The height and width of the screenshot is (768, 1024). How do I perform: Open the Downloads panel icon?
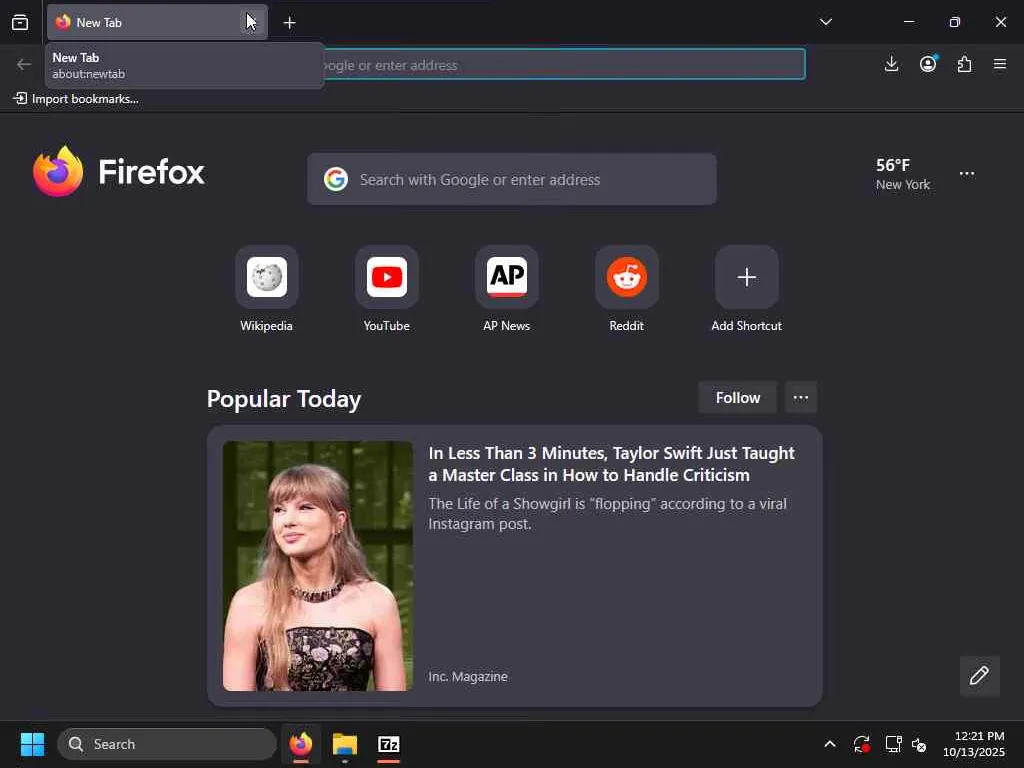(x=891, y=64)
